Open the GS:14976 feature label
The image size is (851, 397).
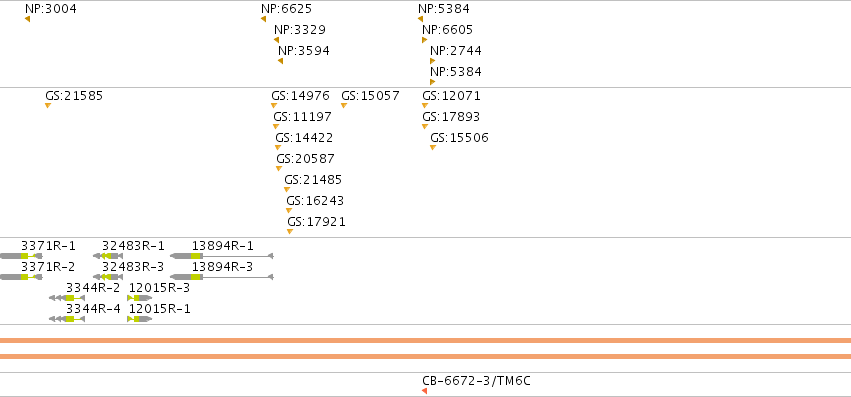(300, 96)
